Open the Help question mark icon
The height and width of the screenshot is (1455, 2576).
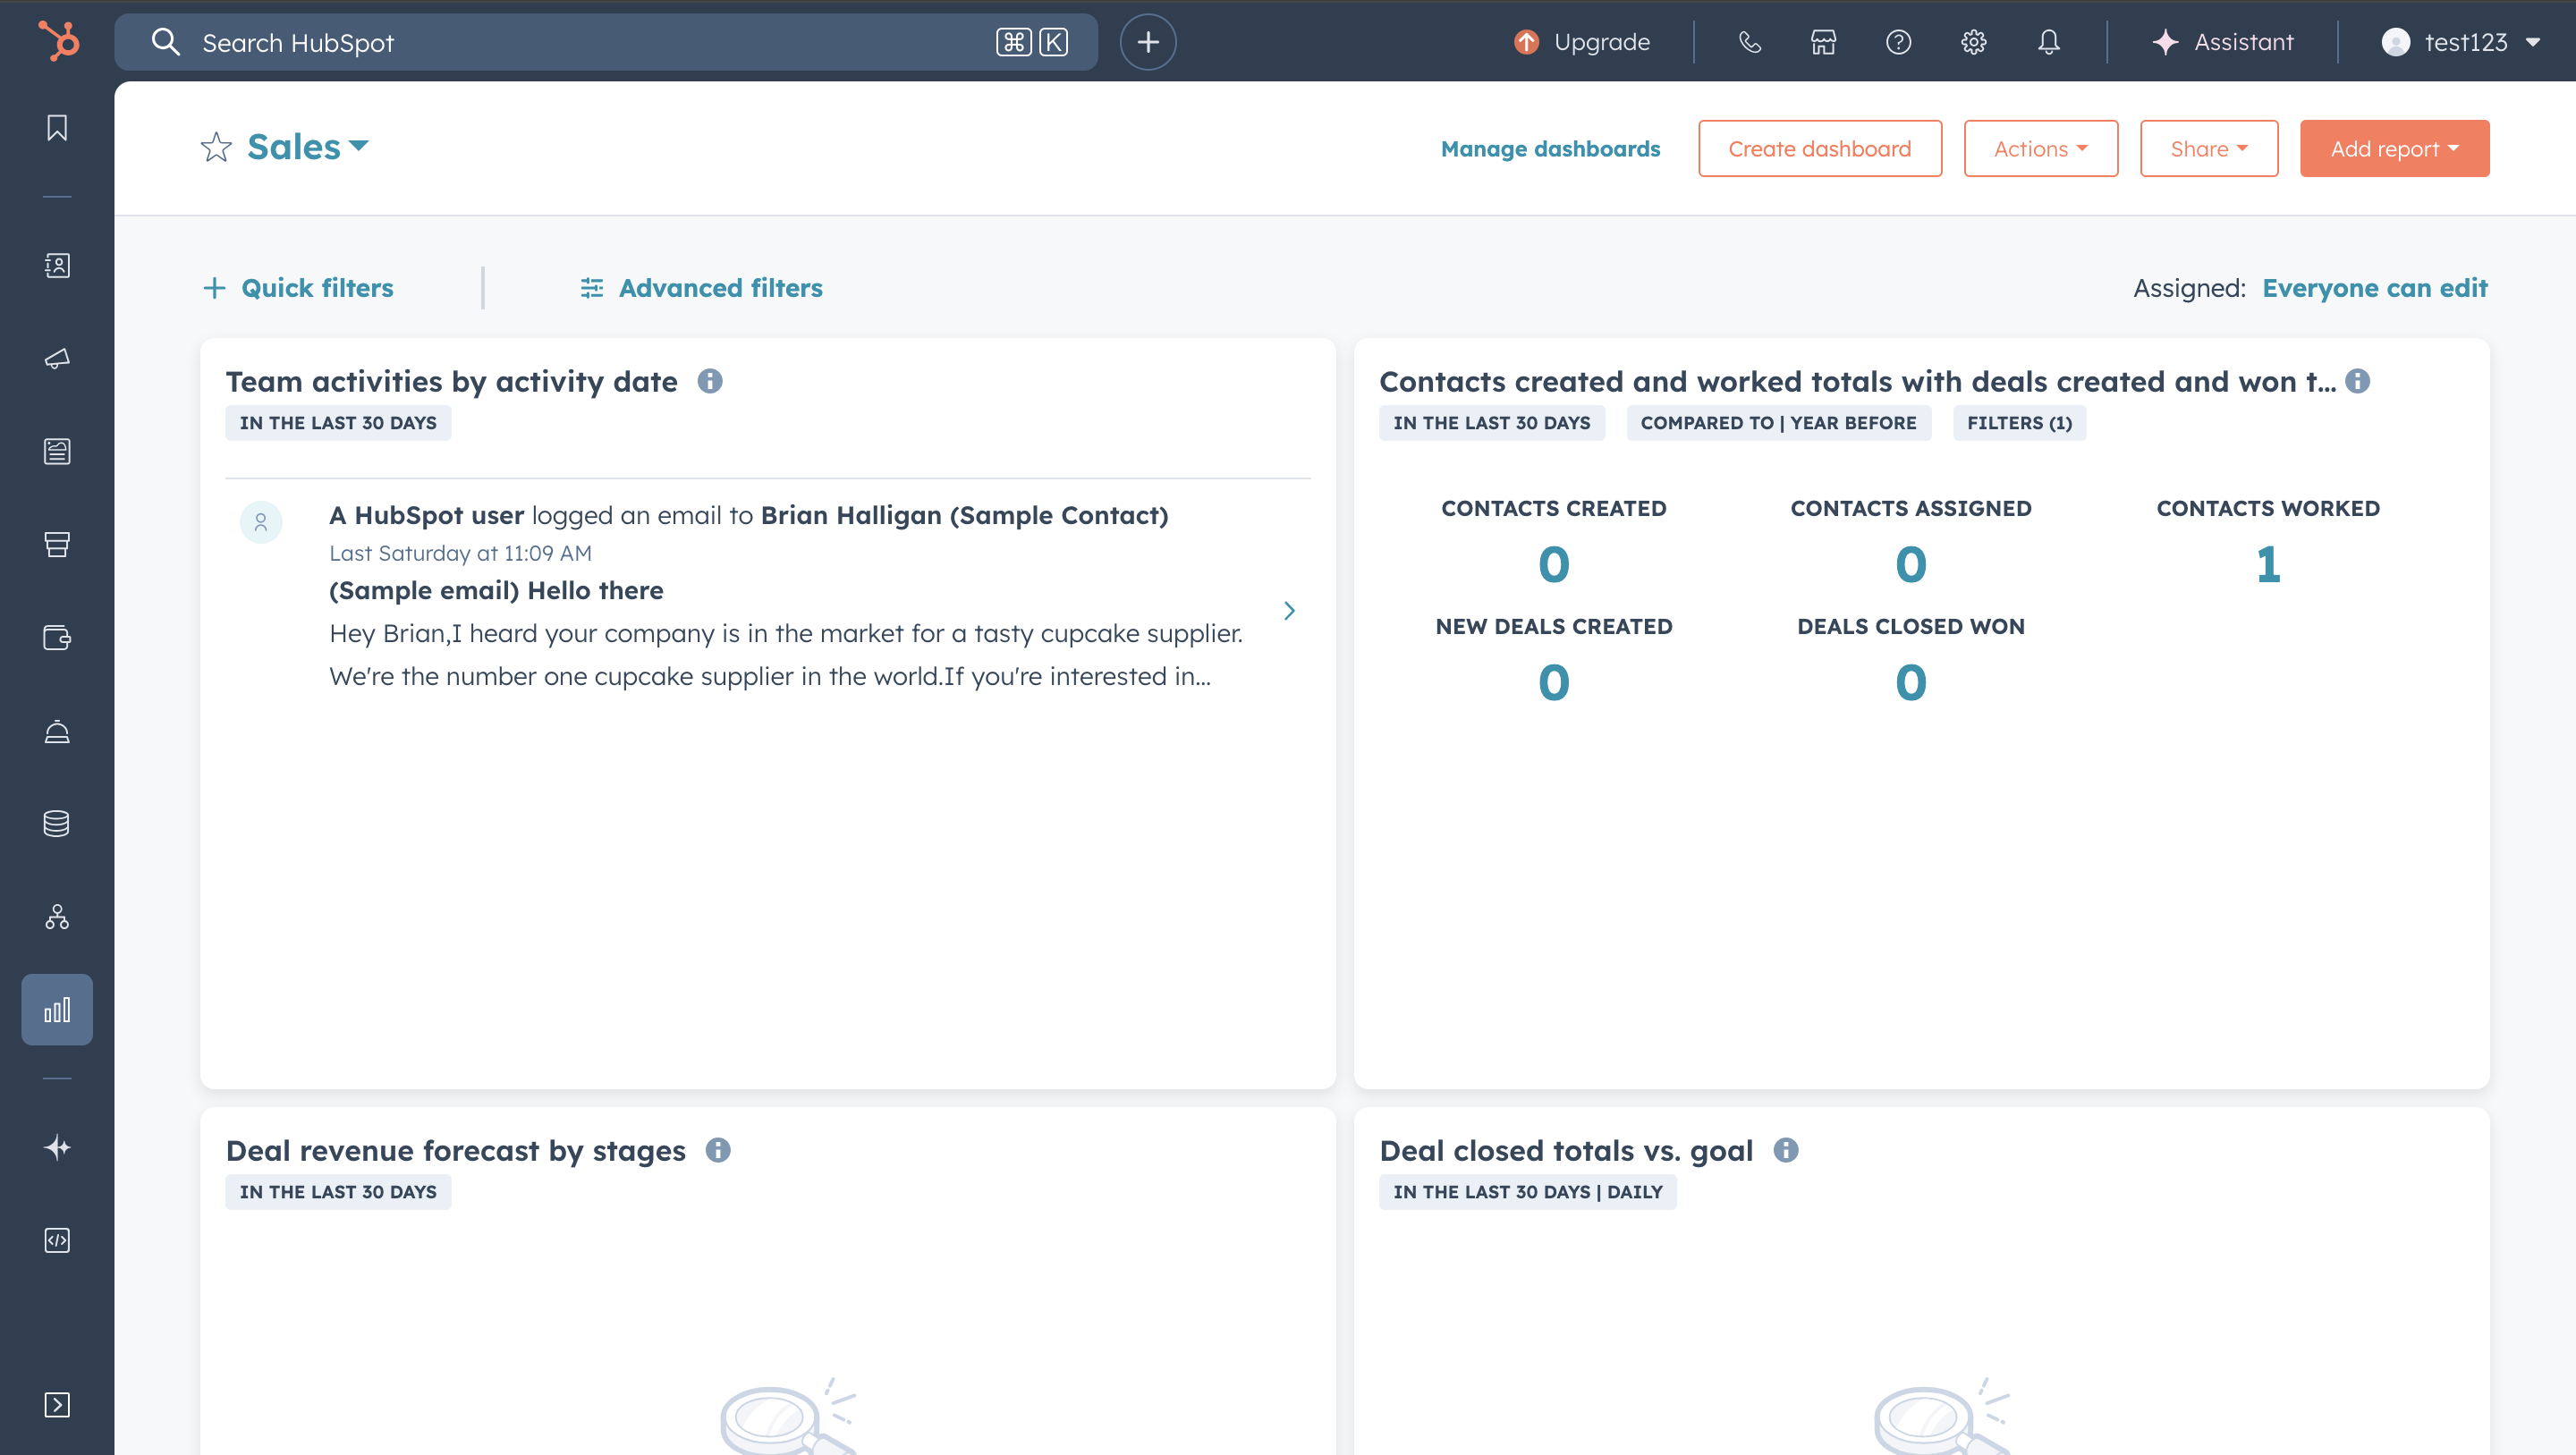[1898, 42]
